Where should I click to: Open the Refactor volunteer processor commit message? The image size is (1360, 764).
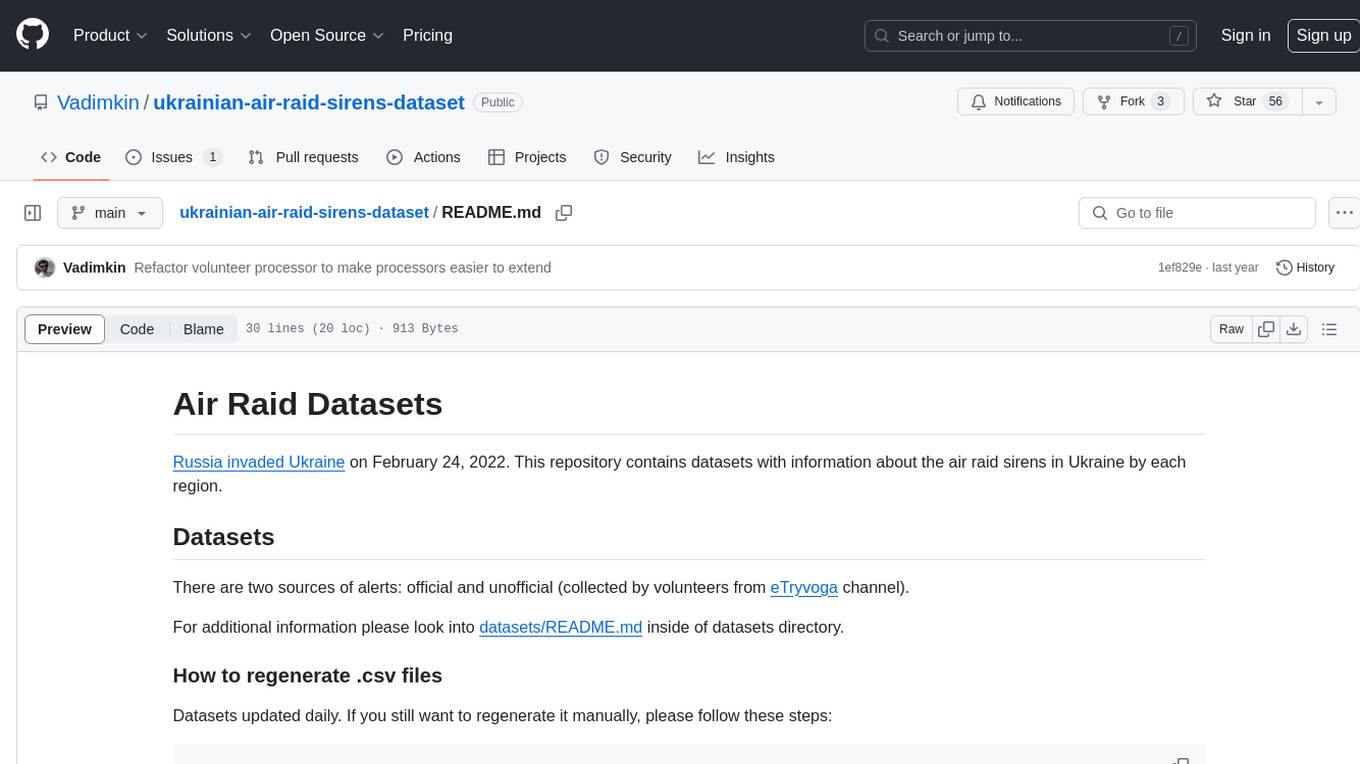pos(343,268)
